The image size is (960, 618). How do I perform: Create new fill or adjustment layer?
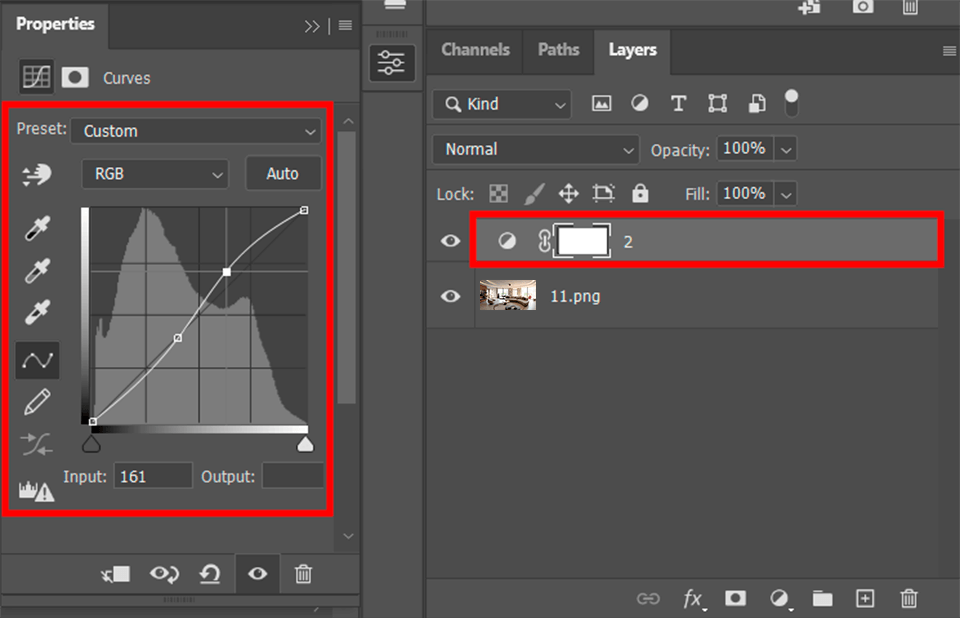click(779, 598)
